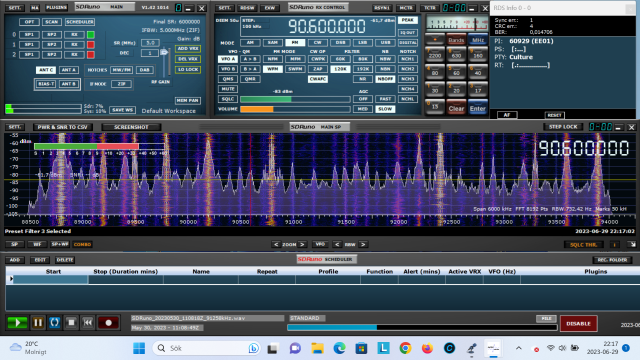Open the IF MODE ZIF selector
Viewport: 640px width, 360px height.
[x=121, y=84]
